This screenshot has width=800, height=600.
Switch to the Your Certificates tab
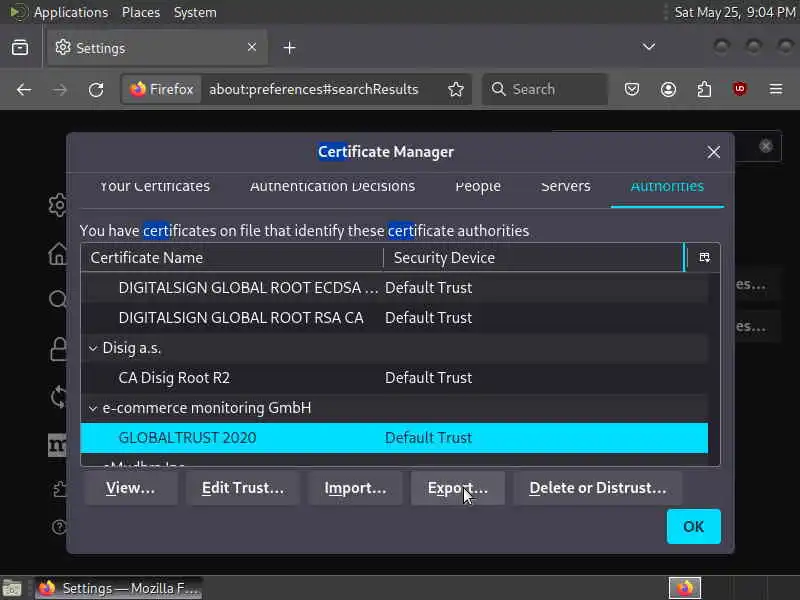point(155,186)
